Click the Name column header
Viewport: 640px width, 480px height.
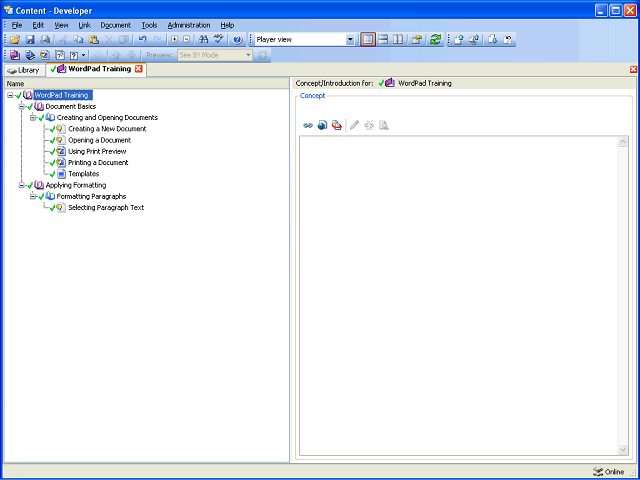(147, 84)
